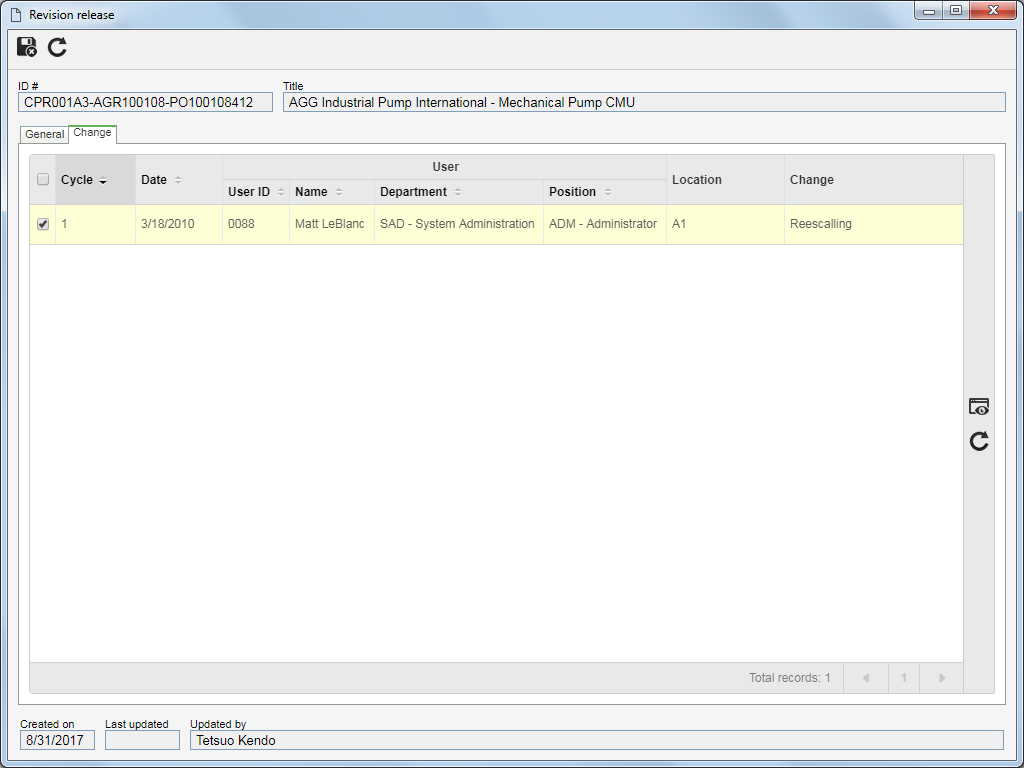This screenshot has height=768, width=1024.
Task: Select the Reescalling change cell
Action: pyautogui.click(x=873, y=224)
